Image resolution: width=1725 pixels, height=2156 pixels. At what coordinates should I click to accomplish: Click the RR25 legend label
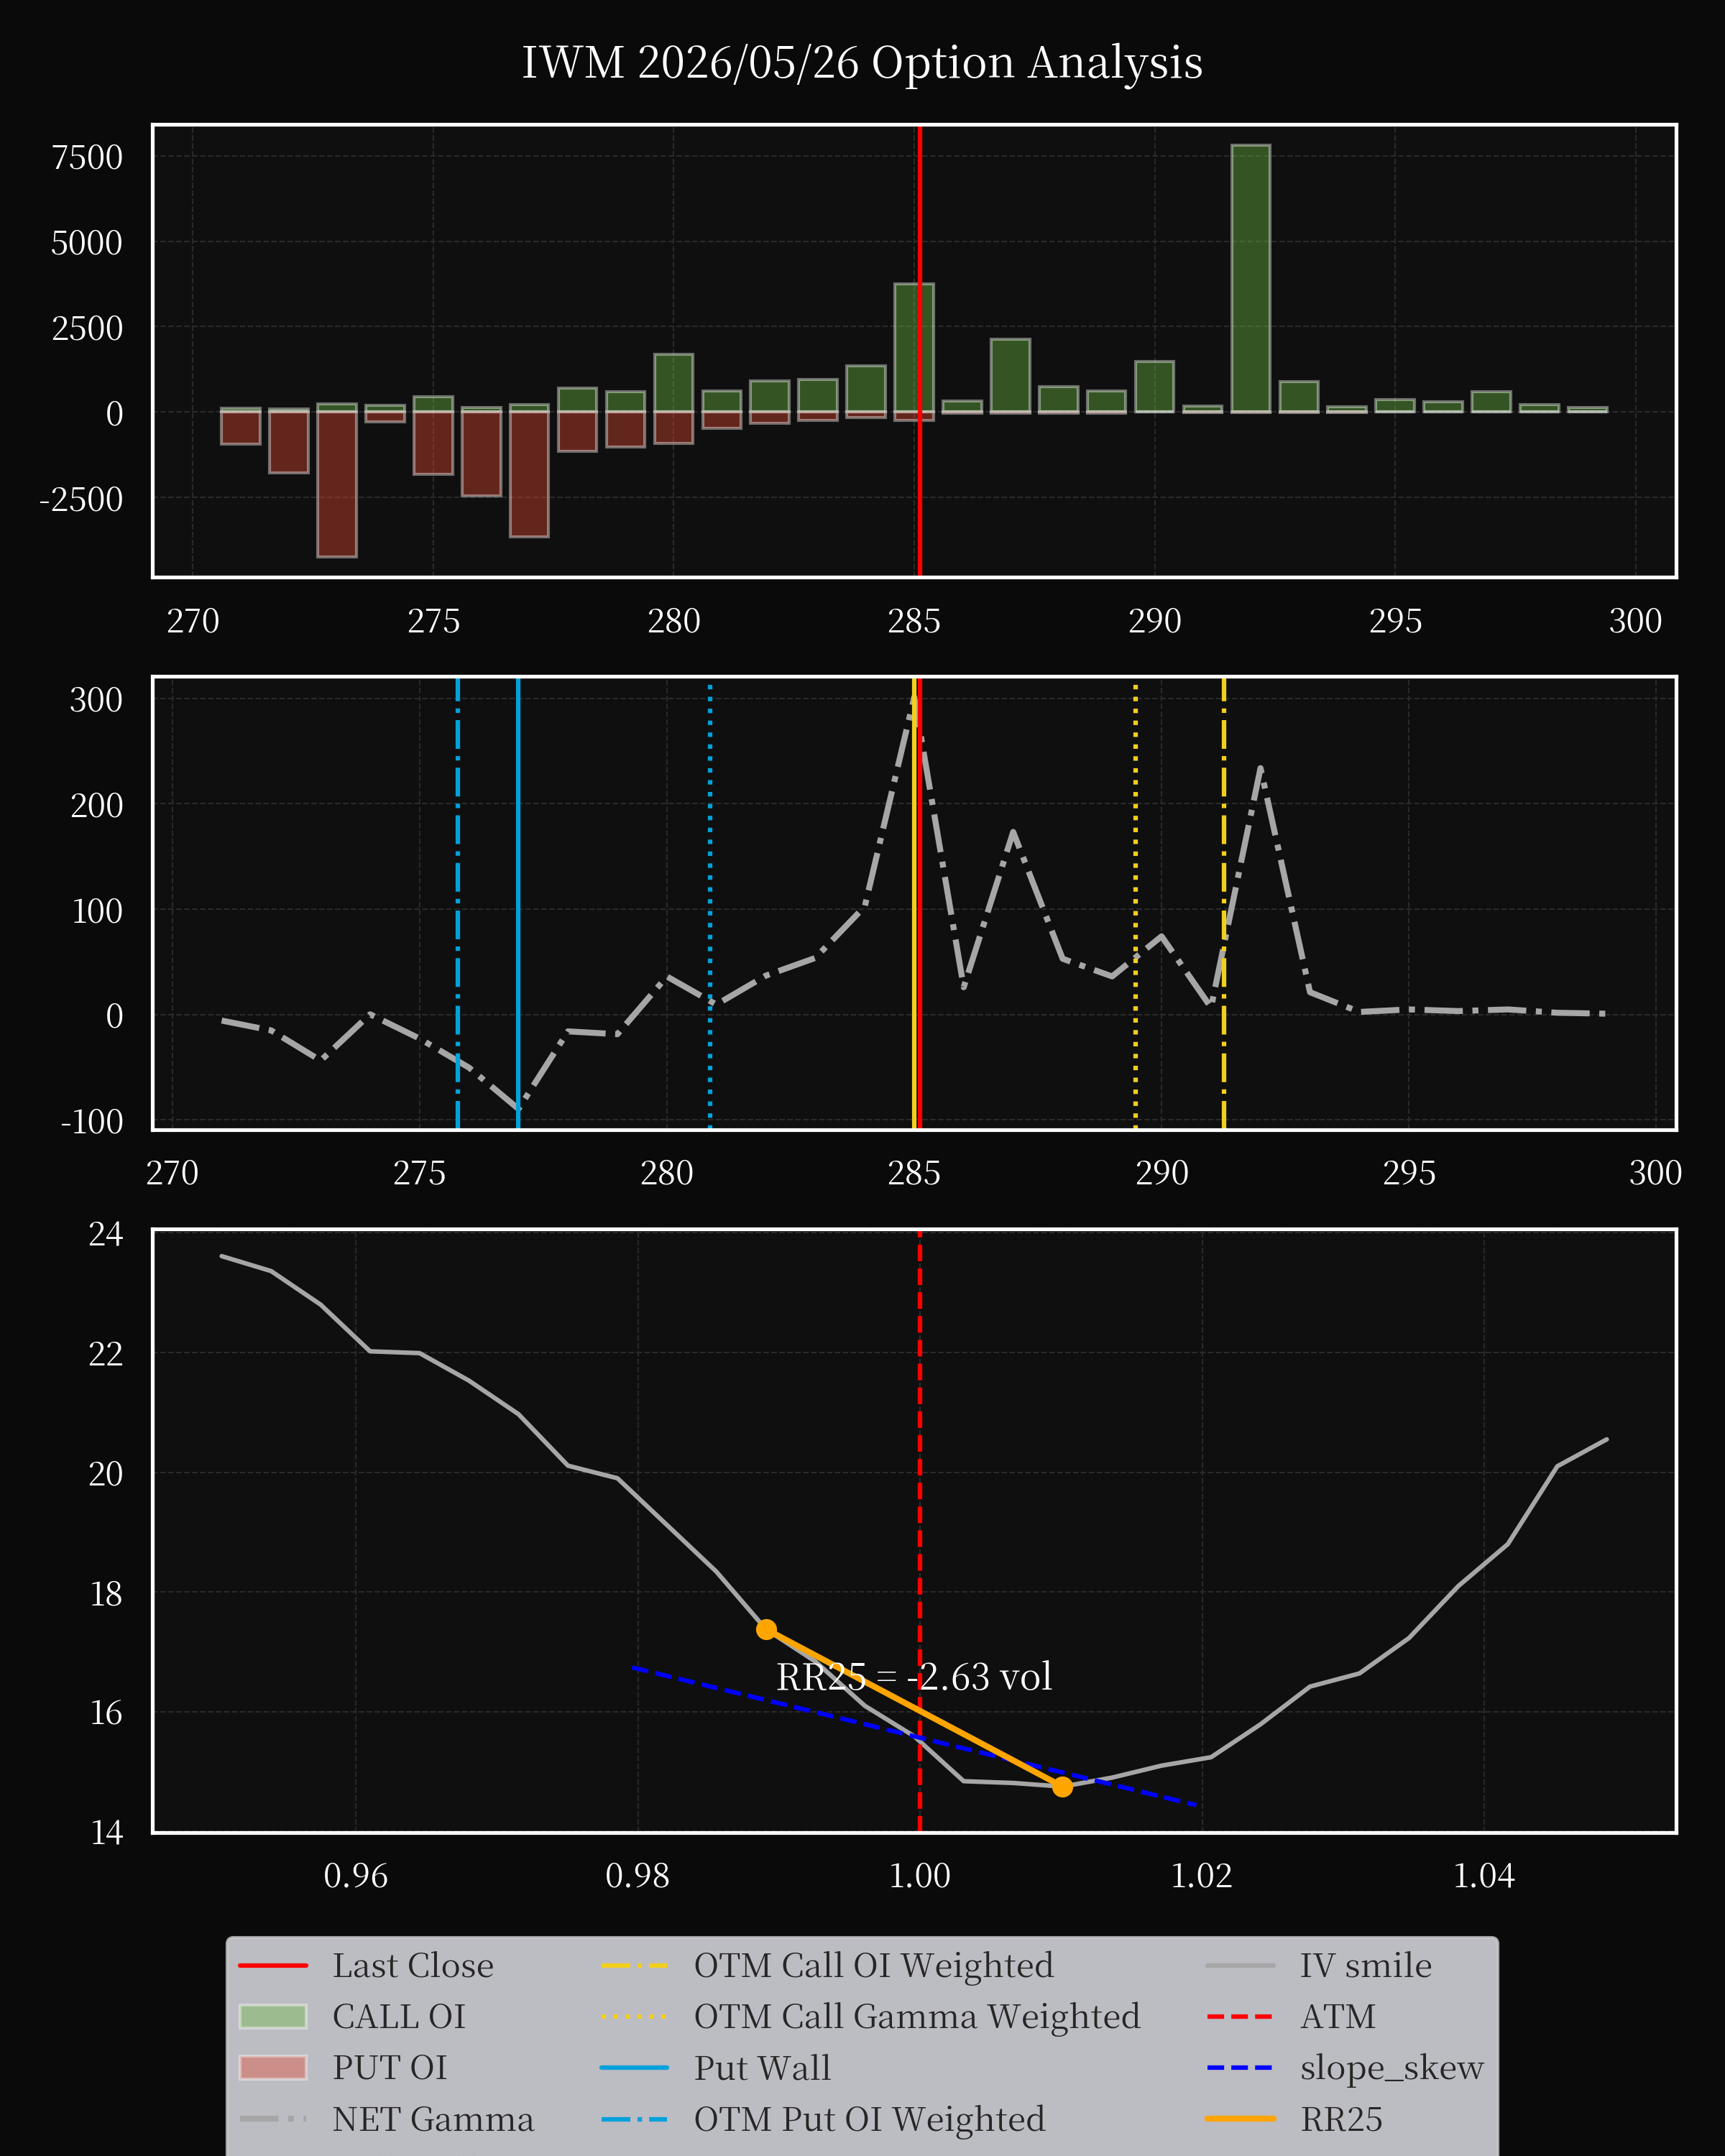1341,2119
